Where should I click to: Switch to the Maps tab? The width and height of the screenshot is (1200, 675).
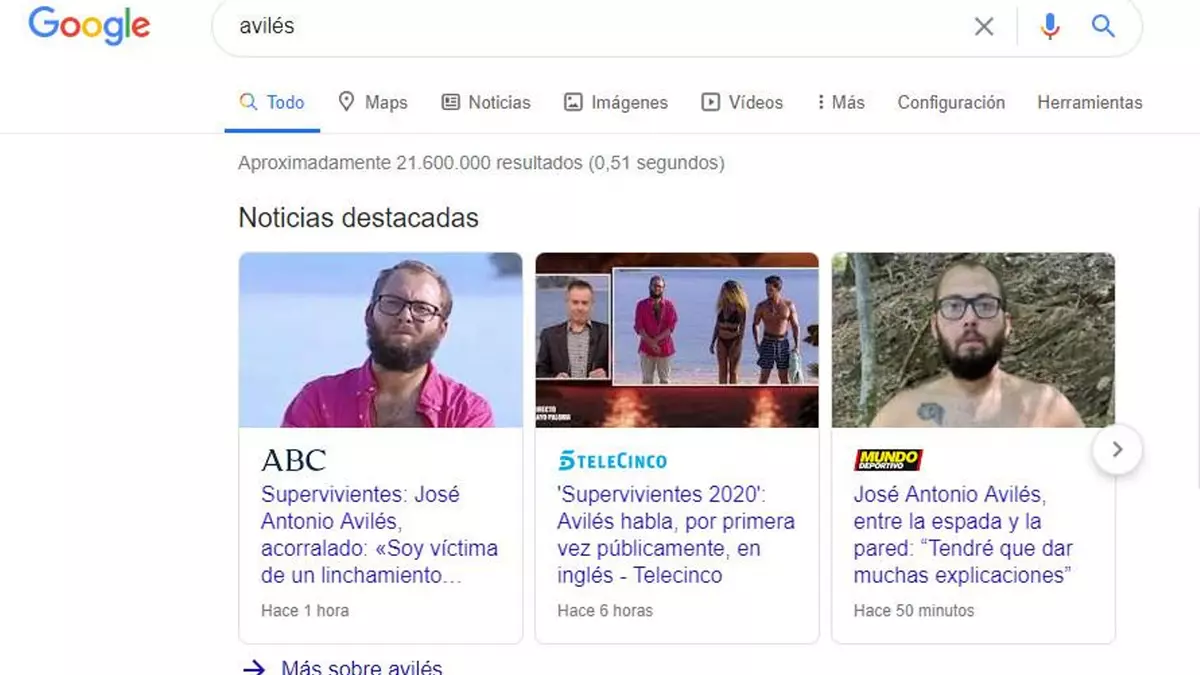(373, 102)
